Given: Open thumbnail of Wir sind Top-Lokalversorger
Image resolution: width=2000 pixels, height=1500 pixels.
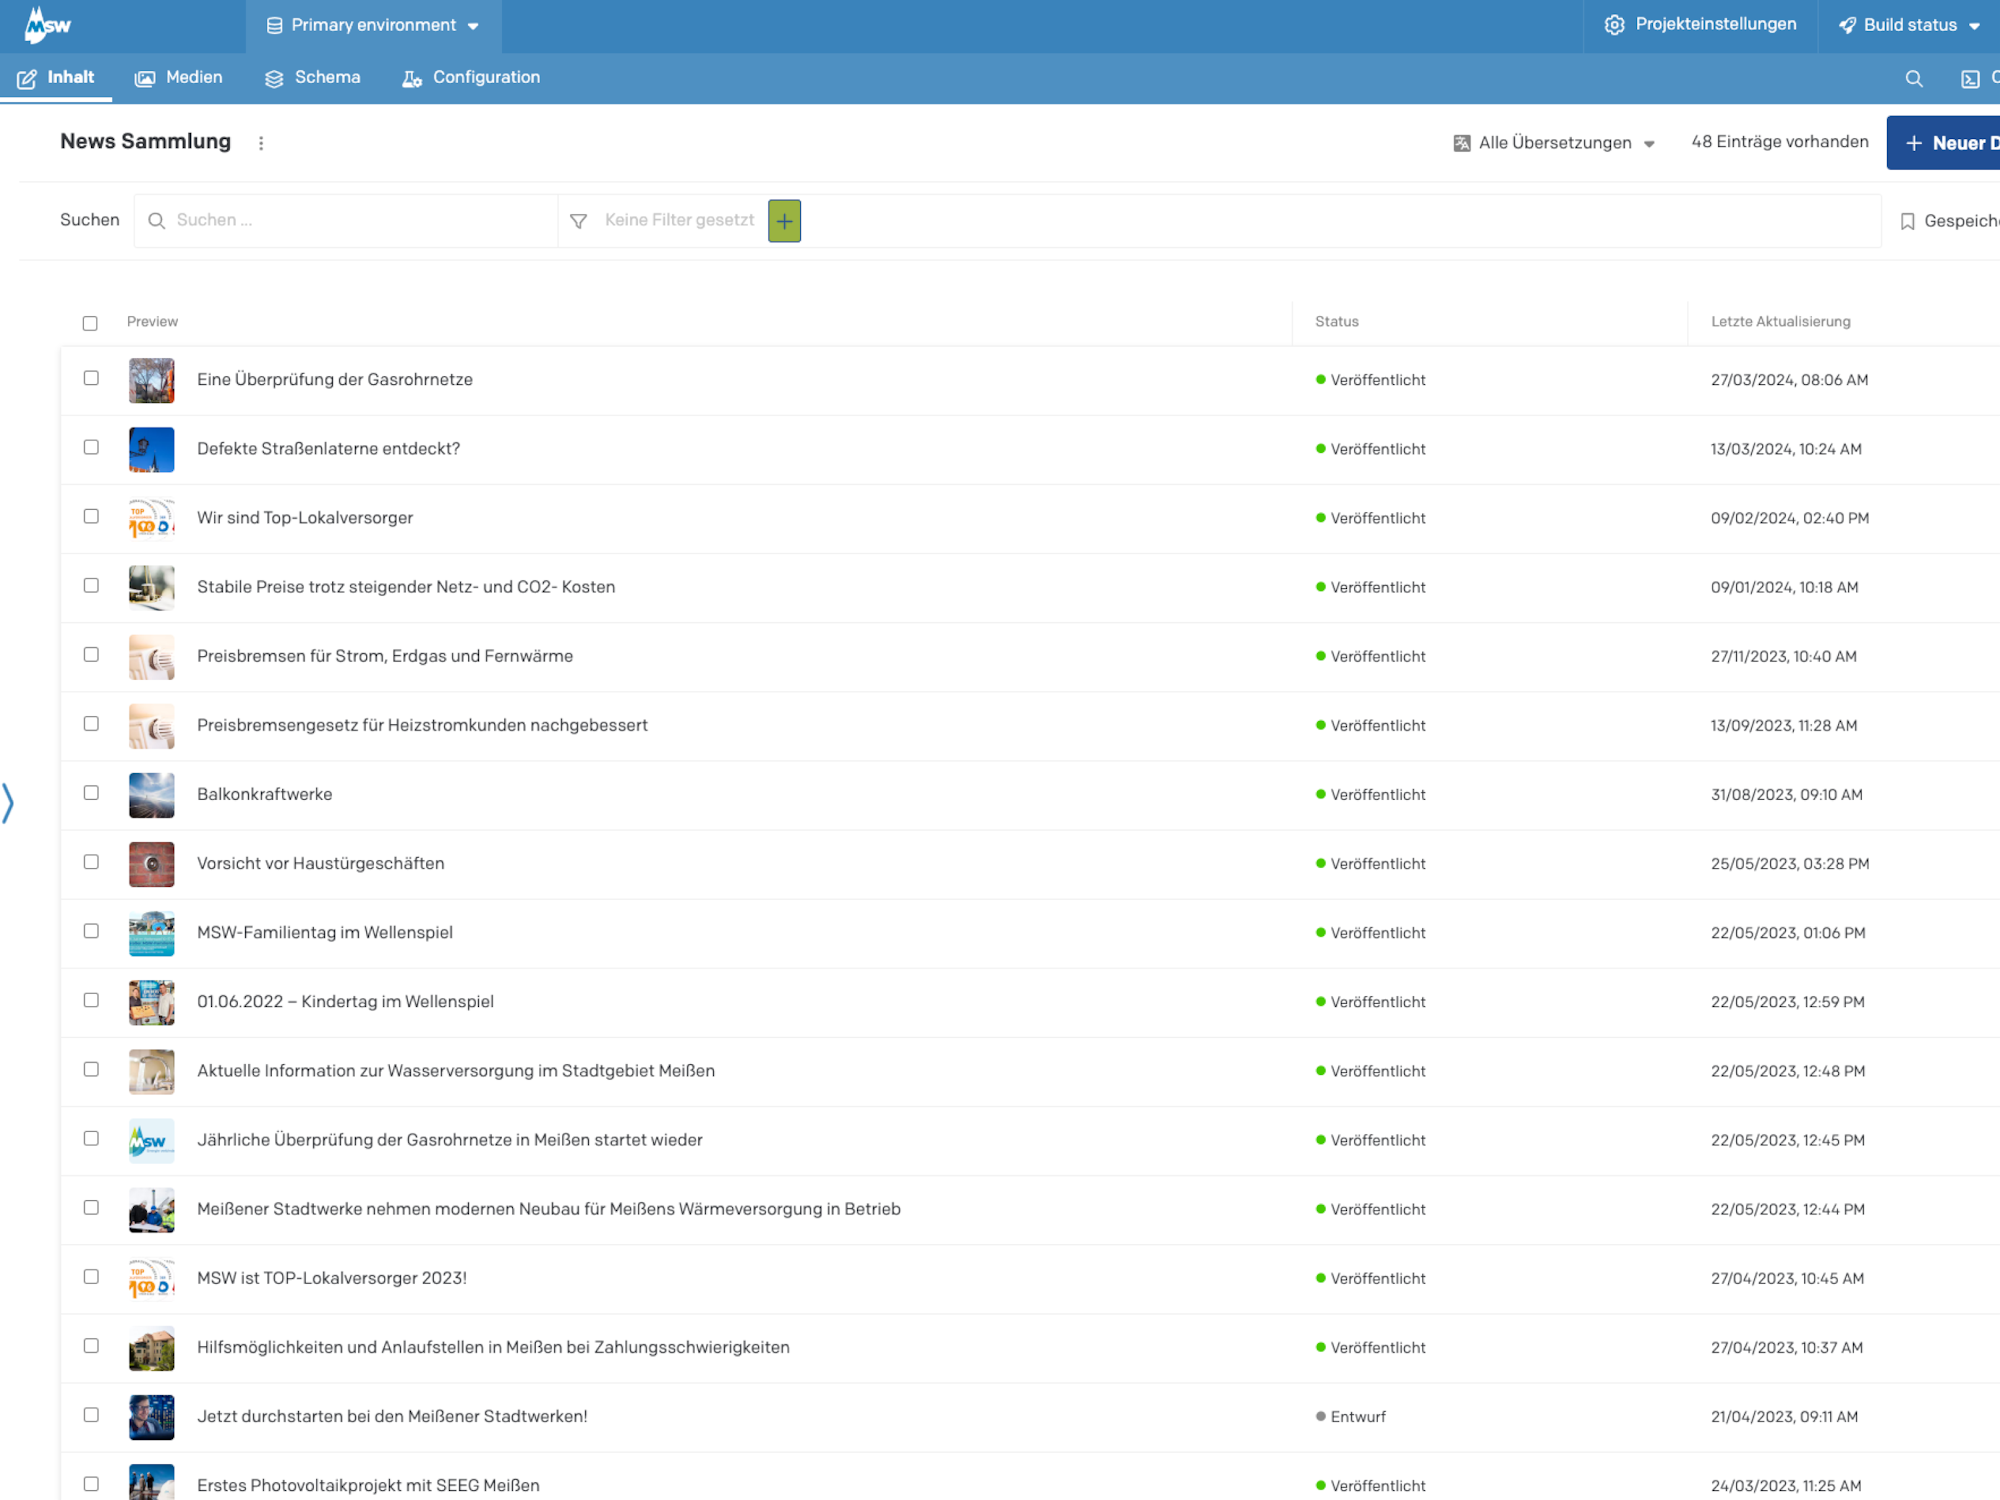Looking at the screenshot, I should click(x=152, y=518).
